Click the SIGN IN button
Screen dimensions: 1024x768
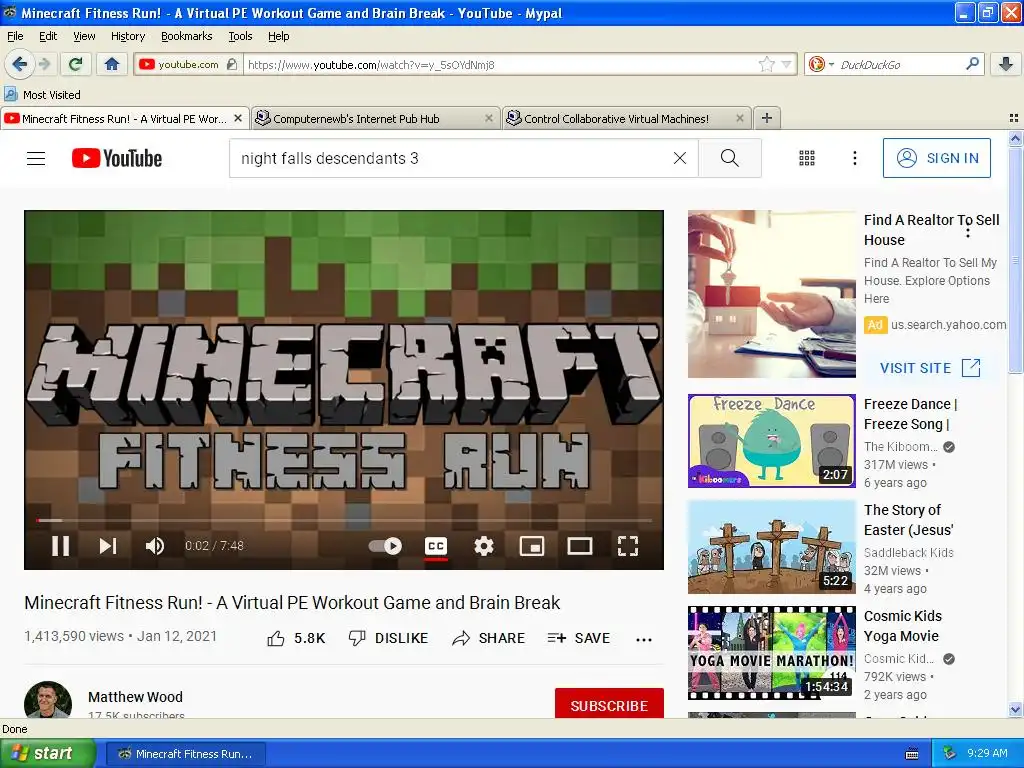coord(936,158)
